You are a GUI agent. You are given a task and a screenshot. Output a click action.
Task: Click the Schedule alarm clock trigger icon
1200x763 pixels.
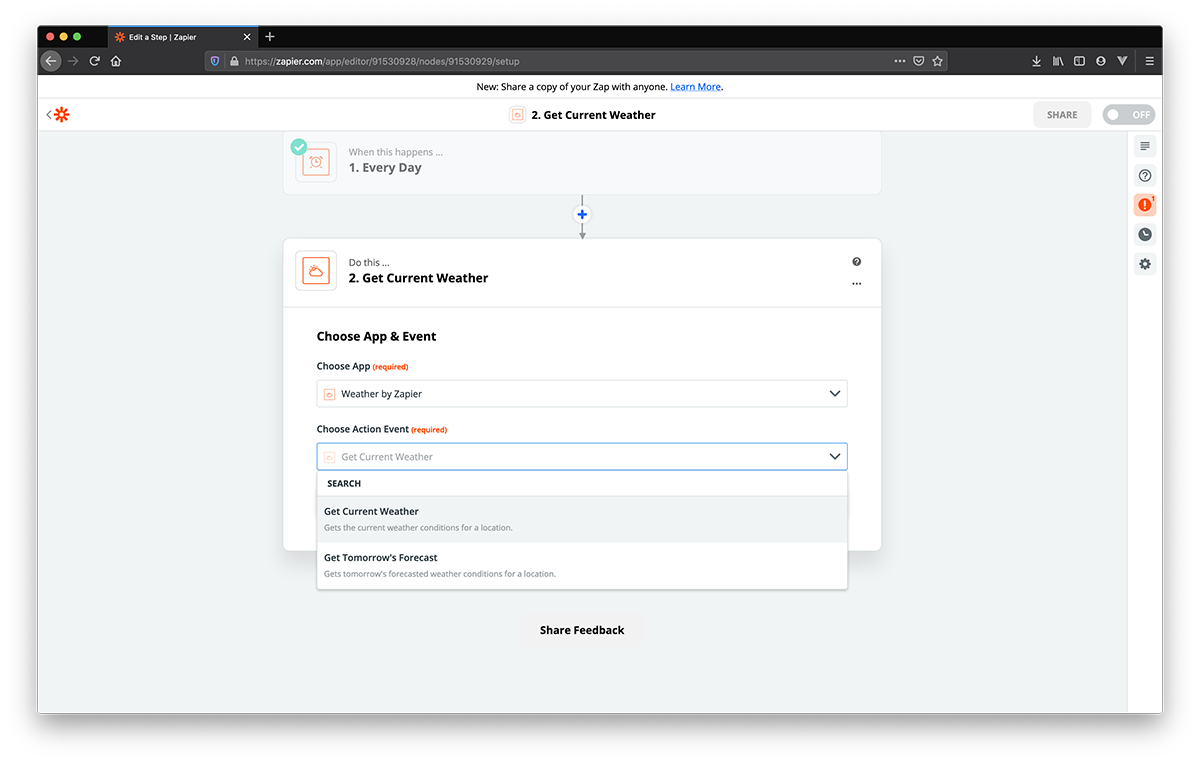pos(316,162)
